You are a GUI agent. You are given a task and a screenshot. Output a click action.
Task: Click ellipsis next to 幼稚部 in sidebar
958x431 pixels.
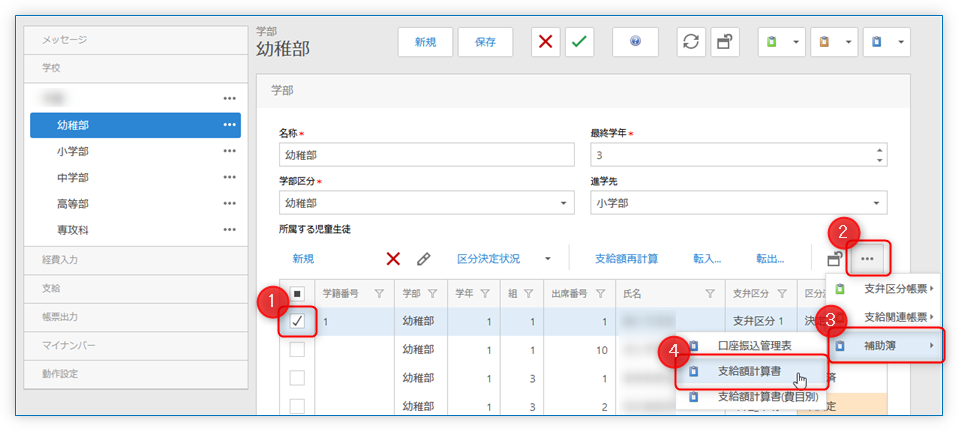click(x=230, y=125)
